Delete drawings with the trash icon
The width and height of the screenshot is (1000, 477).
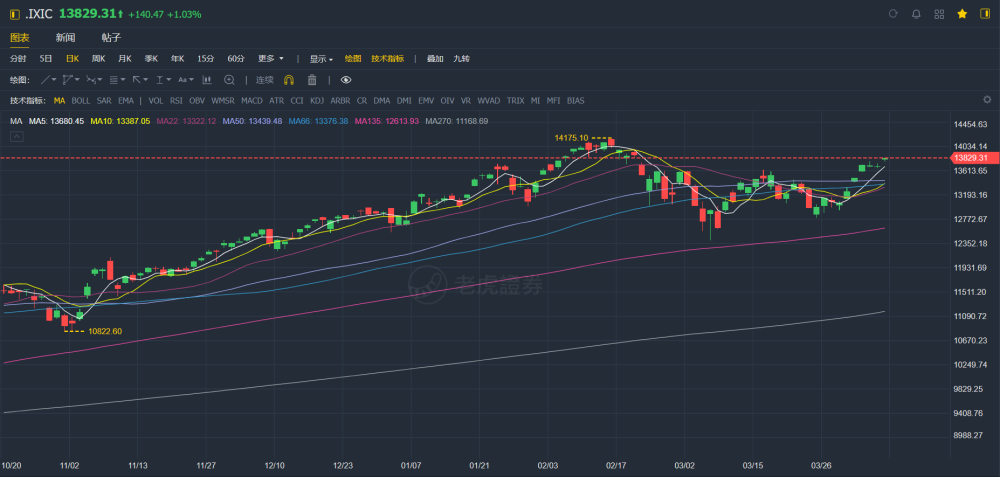click(x=312, y=79)
